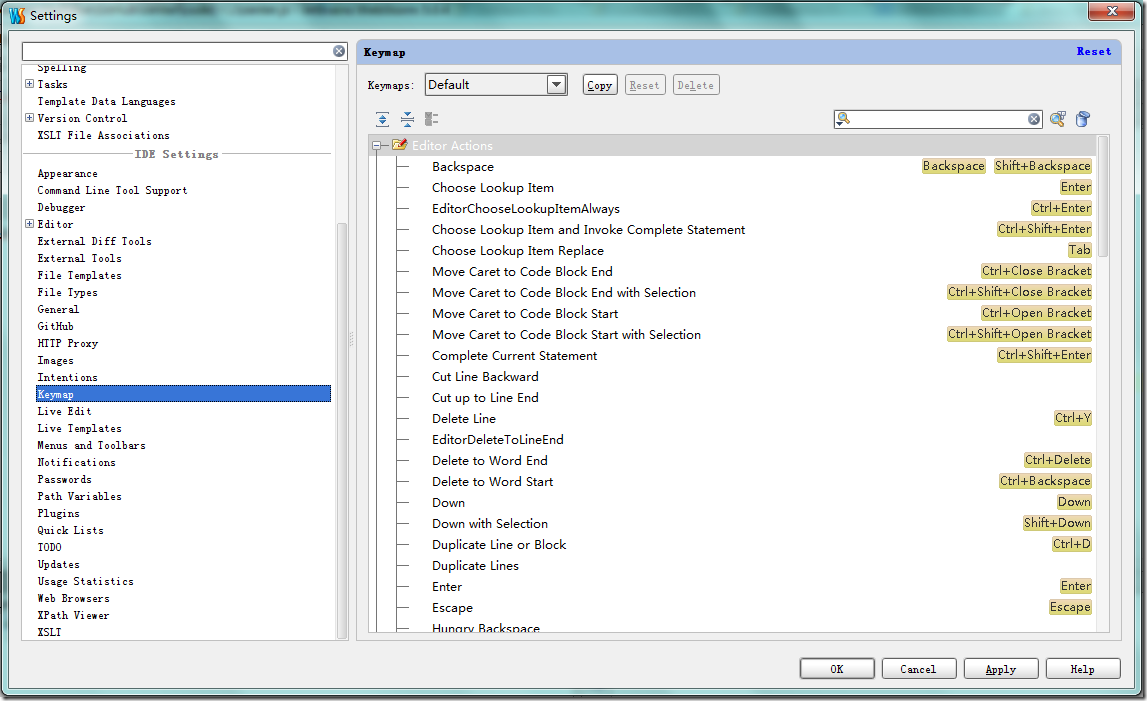Select Live Templates setting

click(x=80, y=428)
